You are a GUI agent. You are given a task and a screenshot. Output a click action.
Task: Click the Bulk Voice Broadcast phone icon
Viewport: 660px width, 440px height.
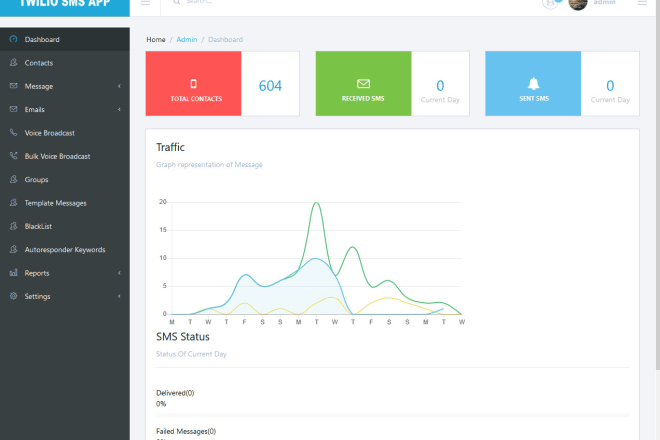pos(13,156)
